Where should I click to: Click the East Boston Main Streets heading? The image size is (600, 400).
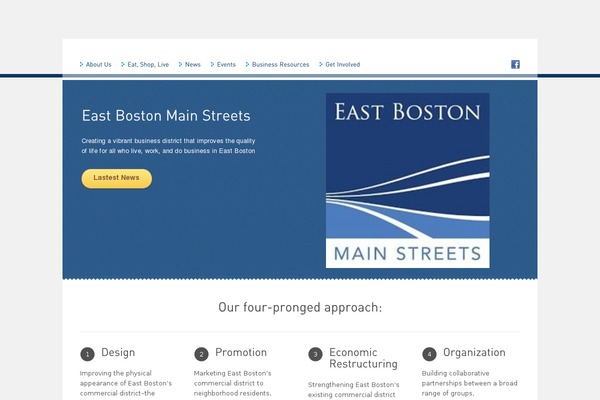tap(166, 116)
